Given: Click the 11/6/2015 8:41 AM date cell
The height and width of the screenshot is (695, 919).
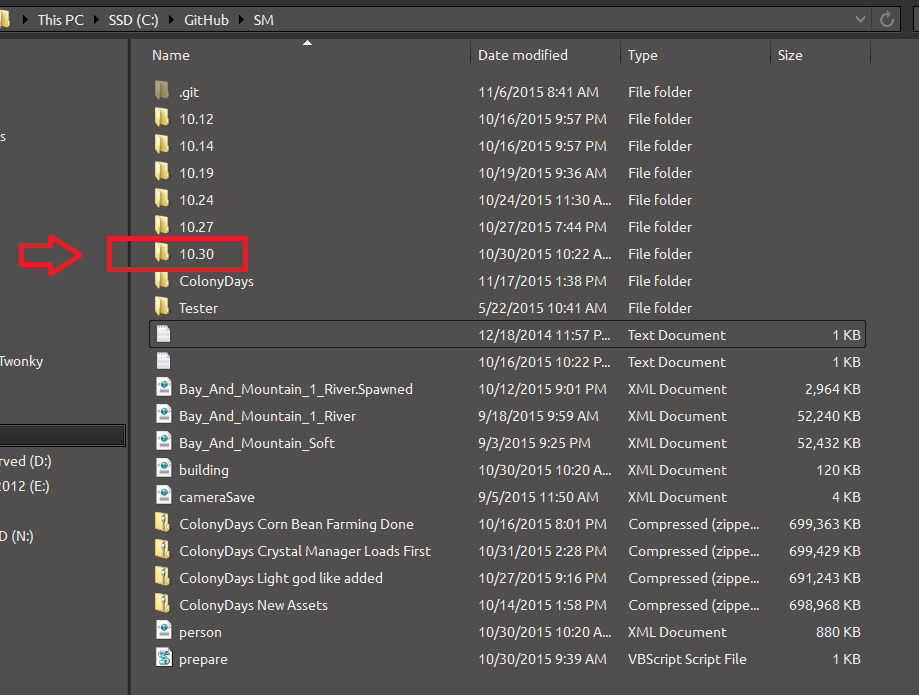Looking at the screenshot, I should point(538,92).
